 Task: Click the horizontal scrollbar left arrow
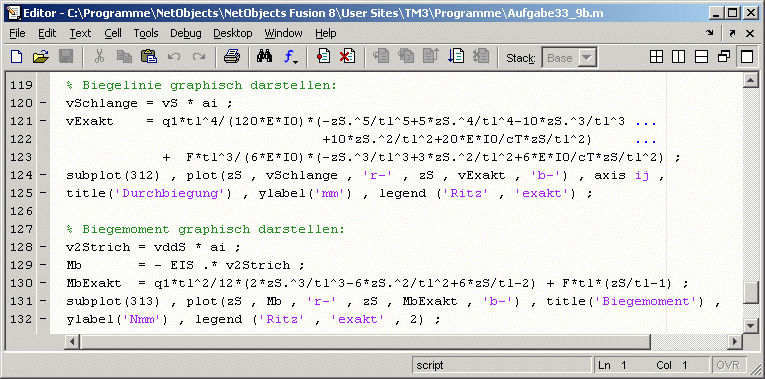pyautogui.click(x=71, y=341)
